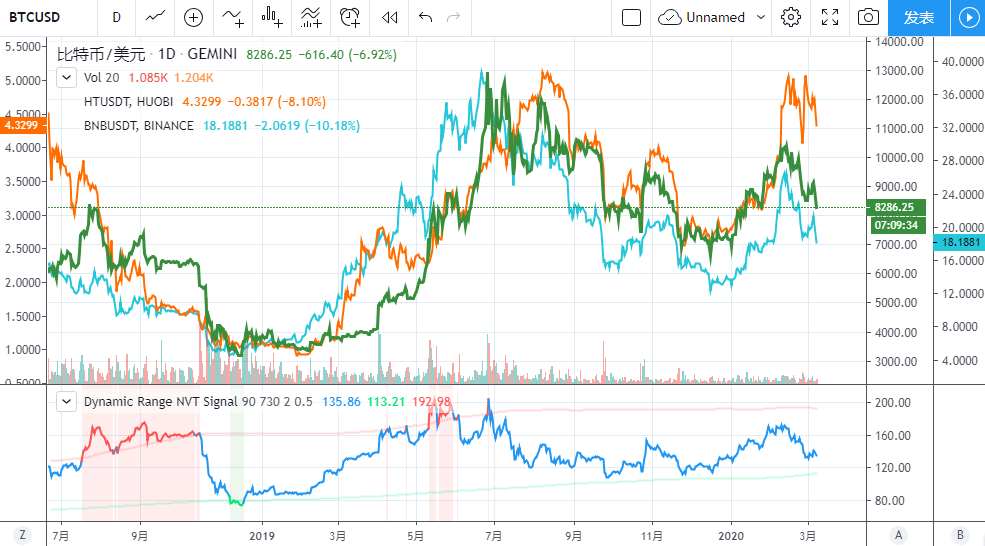Toggle the B scale button

(x=959, y=535)
